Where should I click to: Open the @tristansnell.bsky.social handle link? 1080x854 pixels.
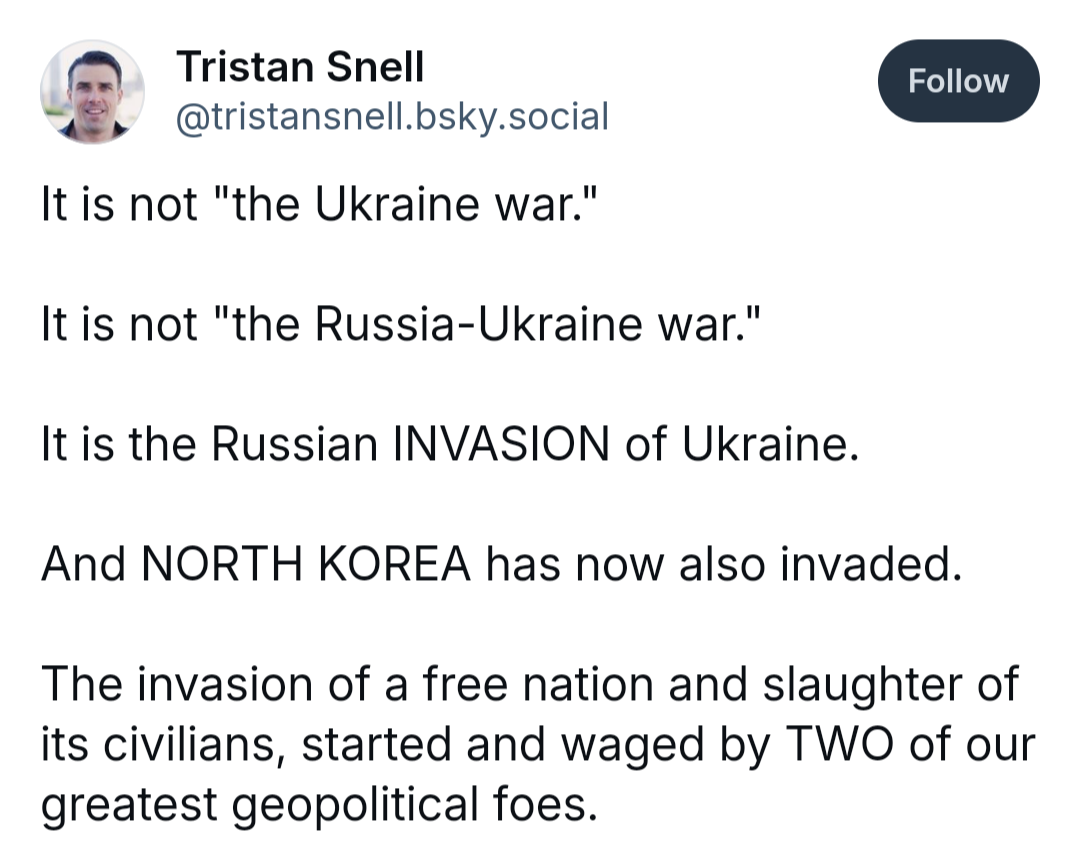coord(393,116)
